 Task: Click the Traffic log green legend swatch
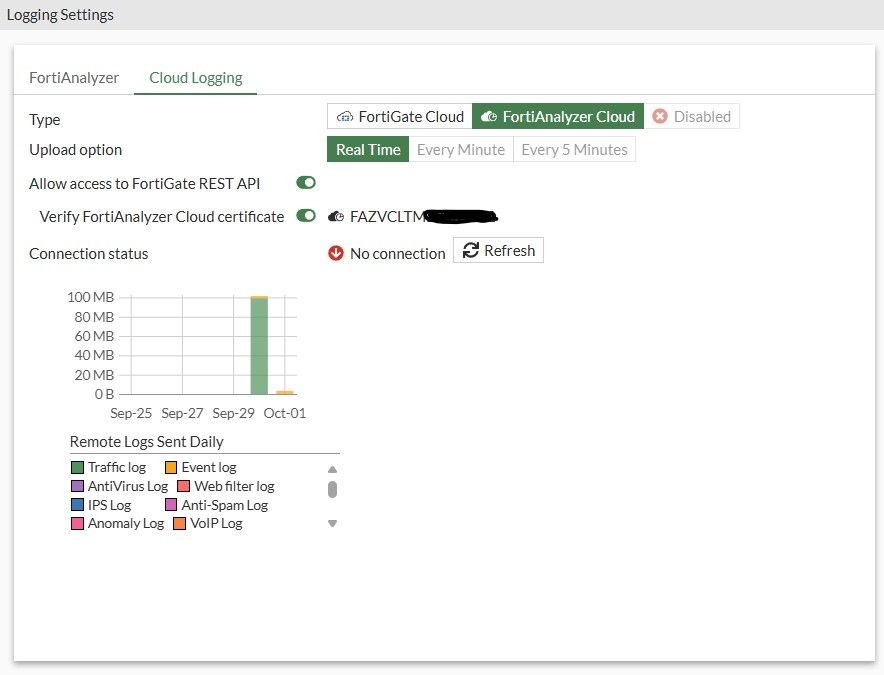point(77,467)
